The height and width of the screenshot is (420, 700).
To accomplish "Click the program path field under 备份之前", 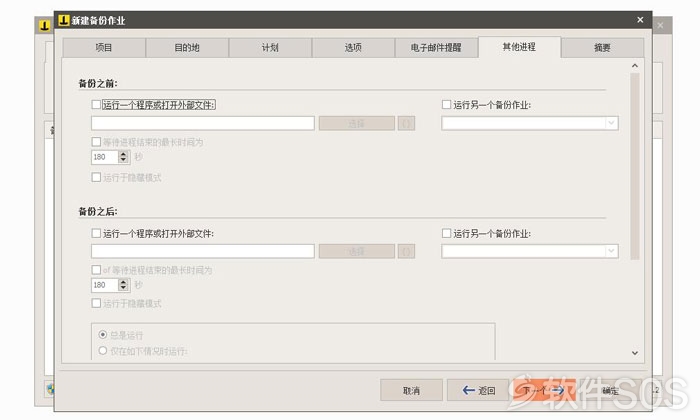I will [203, 123].
